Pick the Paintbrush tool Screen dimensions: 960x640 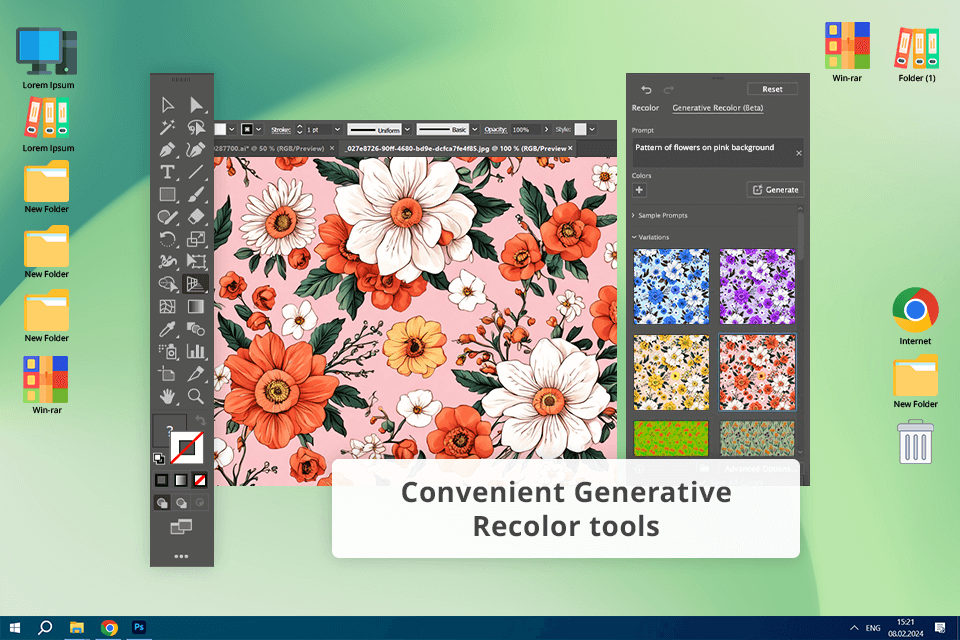(x=196, y=194)
